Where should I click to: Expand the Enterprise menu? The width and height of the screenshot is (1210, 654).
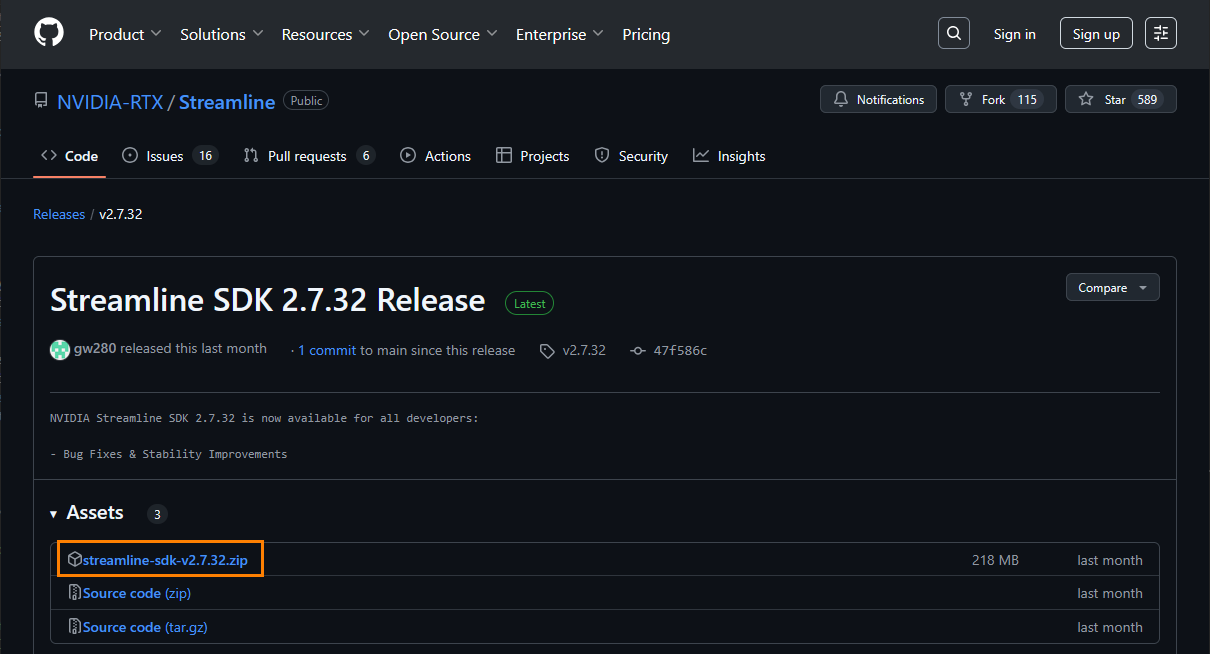pos(560,34)
